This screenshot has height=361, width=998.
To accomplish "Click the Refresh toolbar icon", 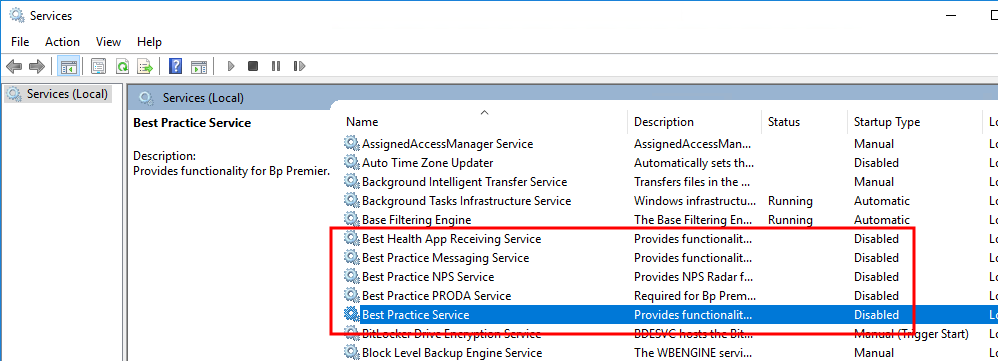I will 122,66.
